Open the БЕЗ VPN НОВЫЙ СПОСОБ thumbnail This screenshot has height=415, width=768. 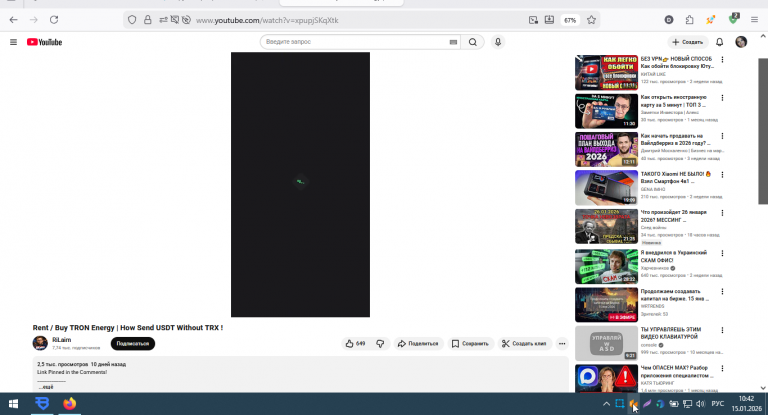(x=606, y=73)
